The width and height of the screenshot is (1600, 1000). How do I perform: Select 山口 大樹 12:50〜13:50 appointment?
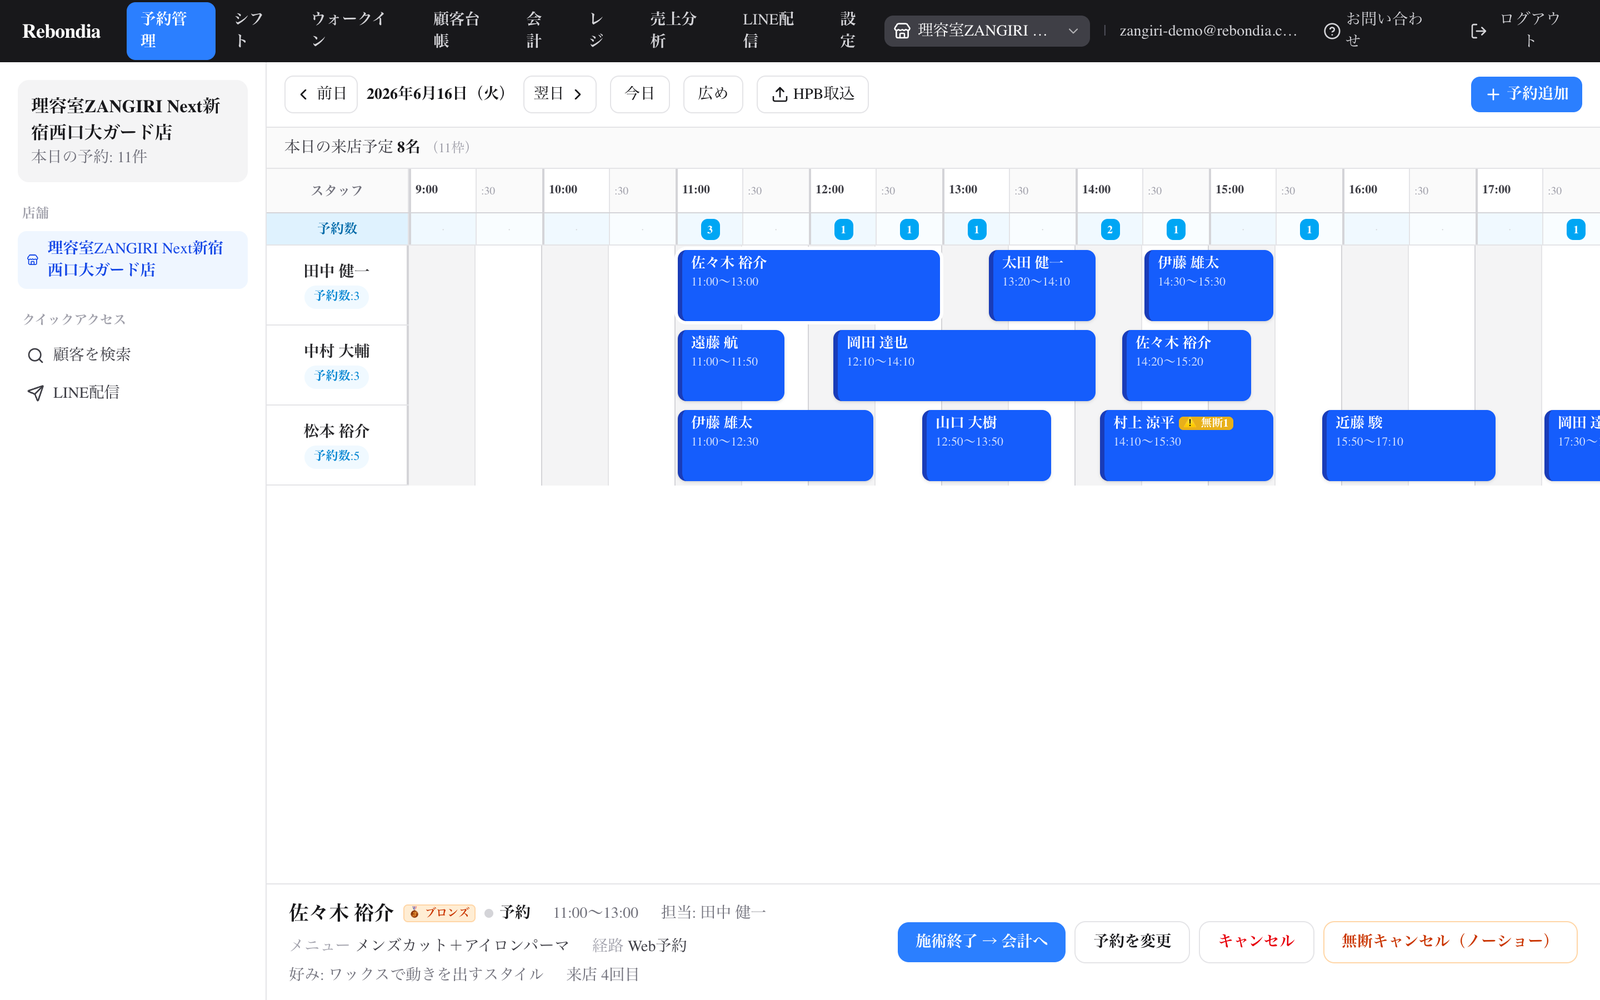coord(987,446)
